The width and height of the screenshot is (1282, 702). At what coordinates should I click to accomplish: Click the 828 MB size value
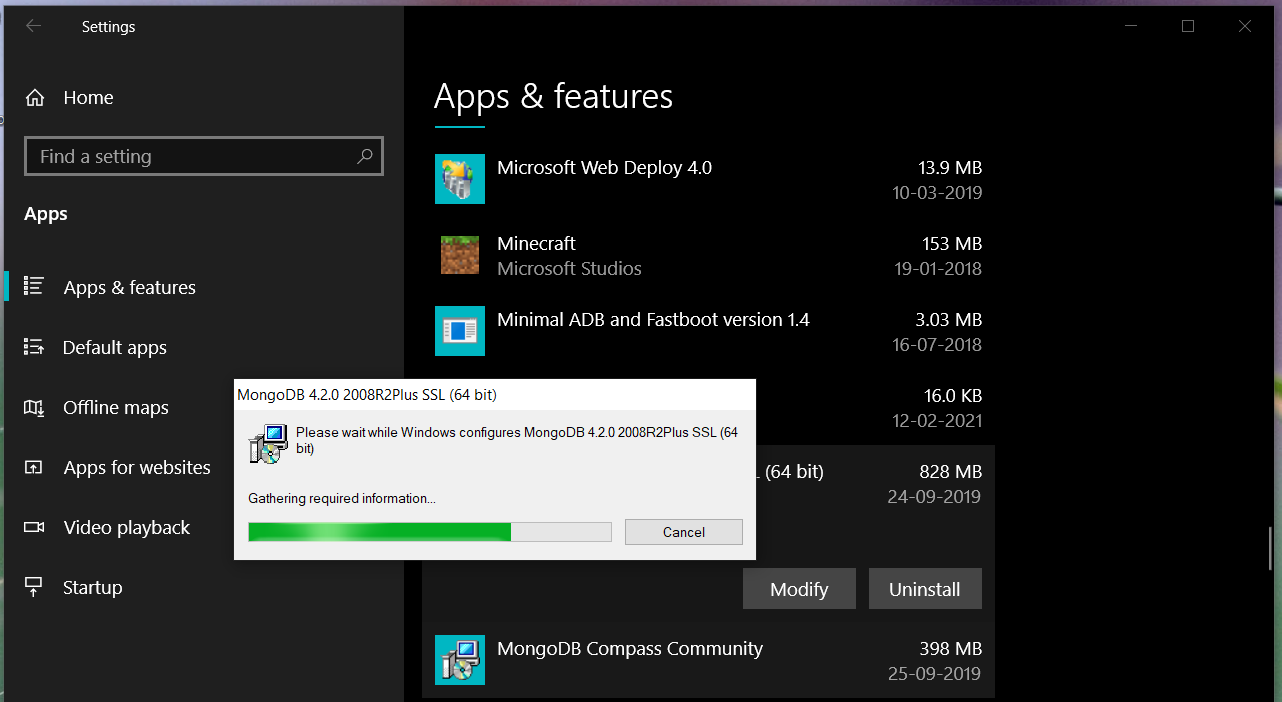click(x=951, y=471)
